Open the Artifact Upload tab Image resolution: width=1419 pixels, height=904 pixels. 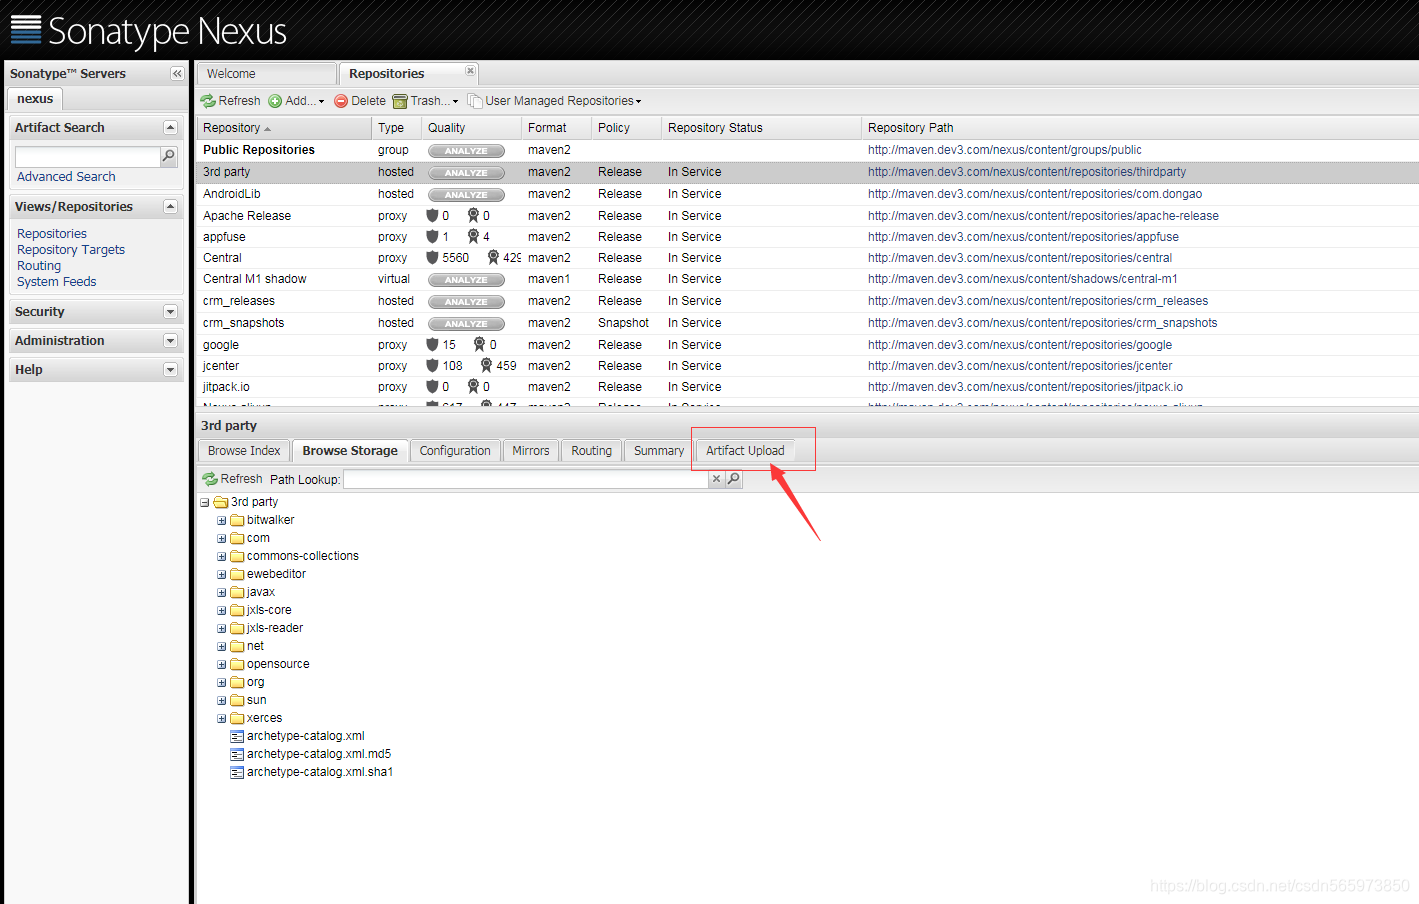pyautogui.click(x=745, y=451)
